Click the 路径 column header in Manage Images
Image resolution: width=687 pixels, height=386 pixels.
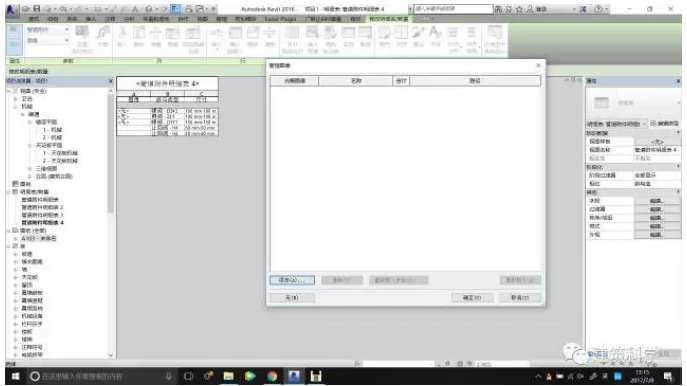[x=475, y=81]
